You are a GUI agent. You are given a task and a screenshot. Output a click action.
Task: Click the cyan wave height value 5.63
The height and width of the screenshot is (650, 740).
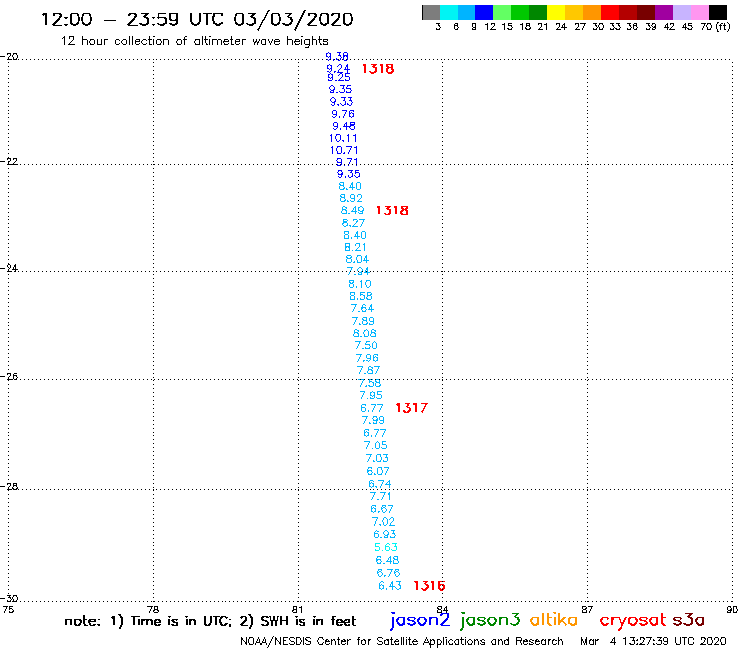click(x=386, y=547)
